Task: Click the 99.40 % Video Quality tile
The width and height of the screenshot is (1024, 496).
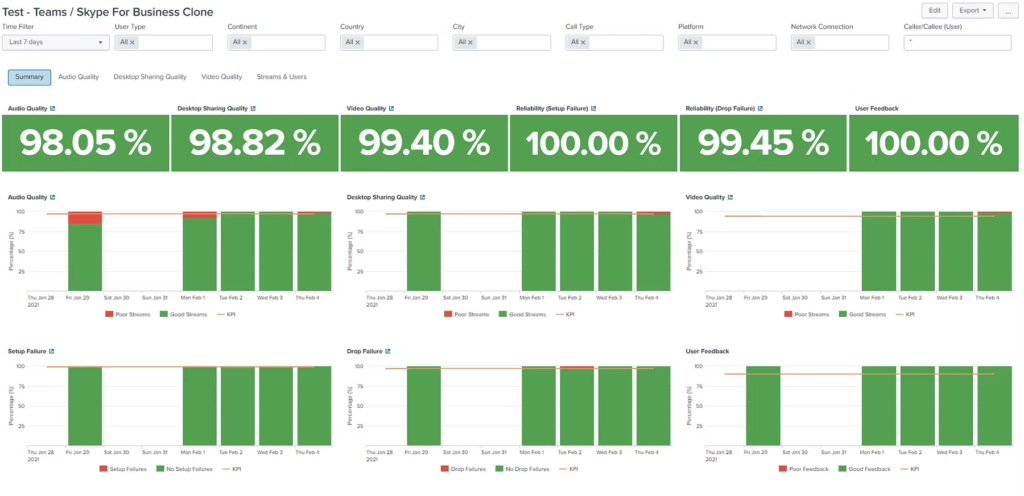Action: [x=424, y=144]
